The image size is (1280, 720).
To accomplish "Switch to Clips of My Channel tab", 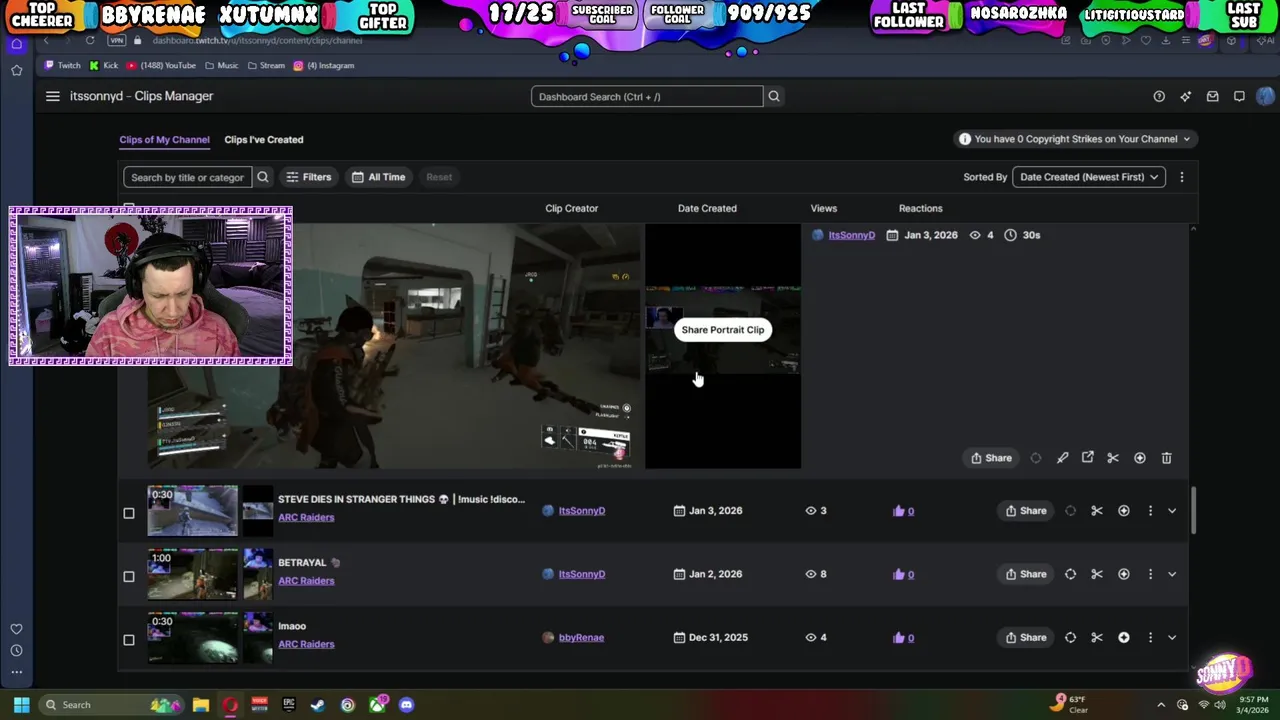I will click(164, 140).
